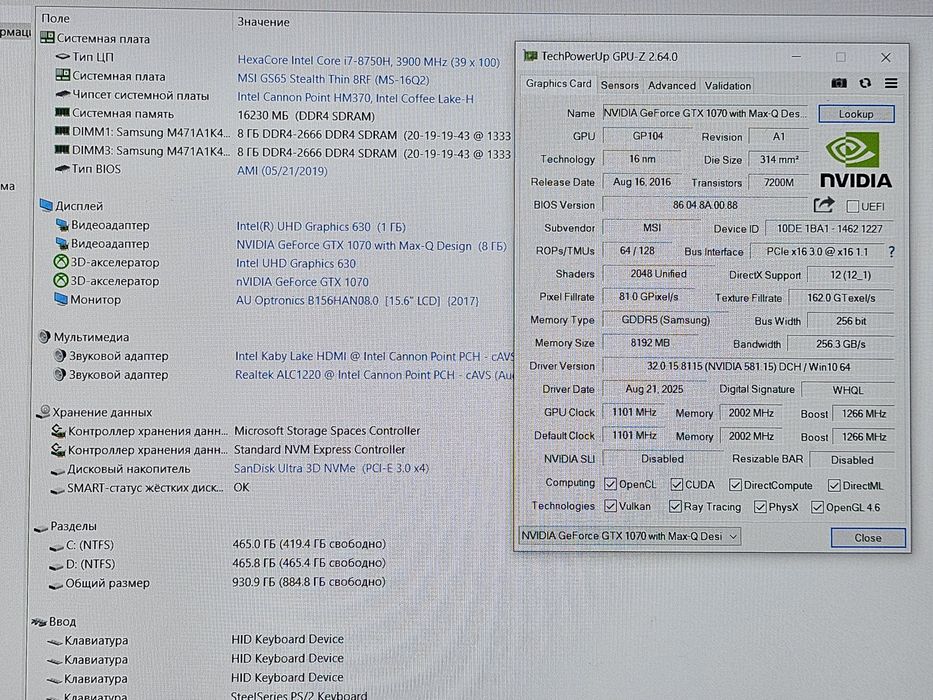
Task: Open the GPU selection dropdown at bottom
Action: pyautogui.click(x=630, y=536)
